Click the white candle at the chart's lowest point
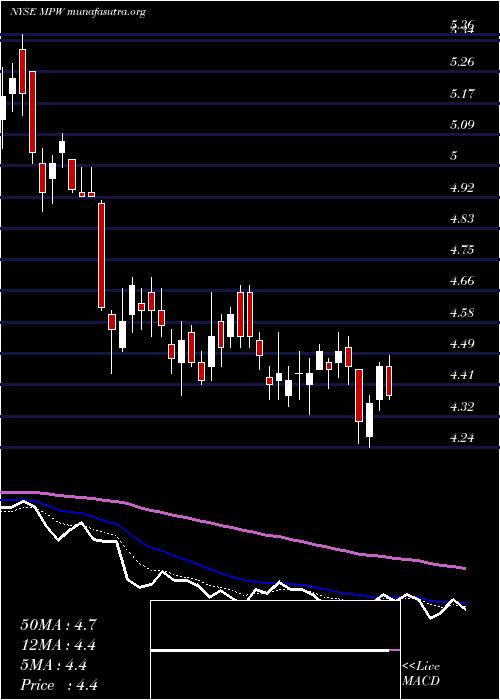Screen dimensions: 500x700 [x=369, y=420]
